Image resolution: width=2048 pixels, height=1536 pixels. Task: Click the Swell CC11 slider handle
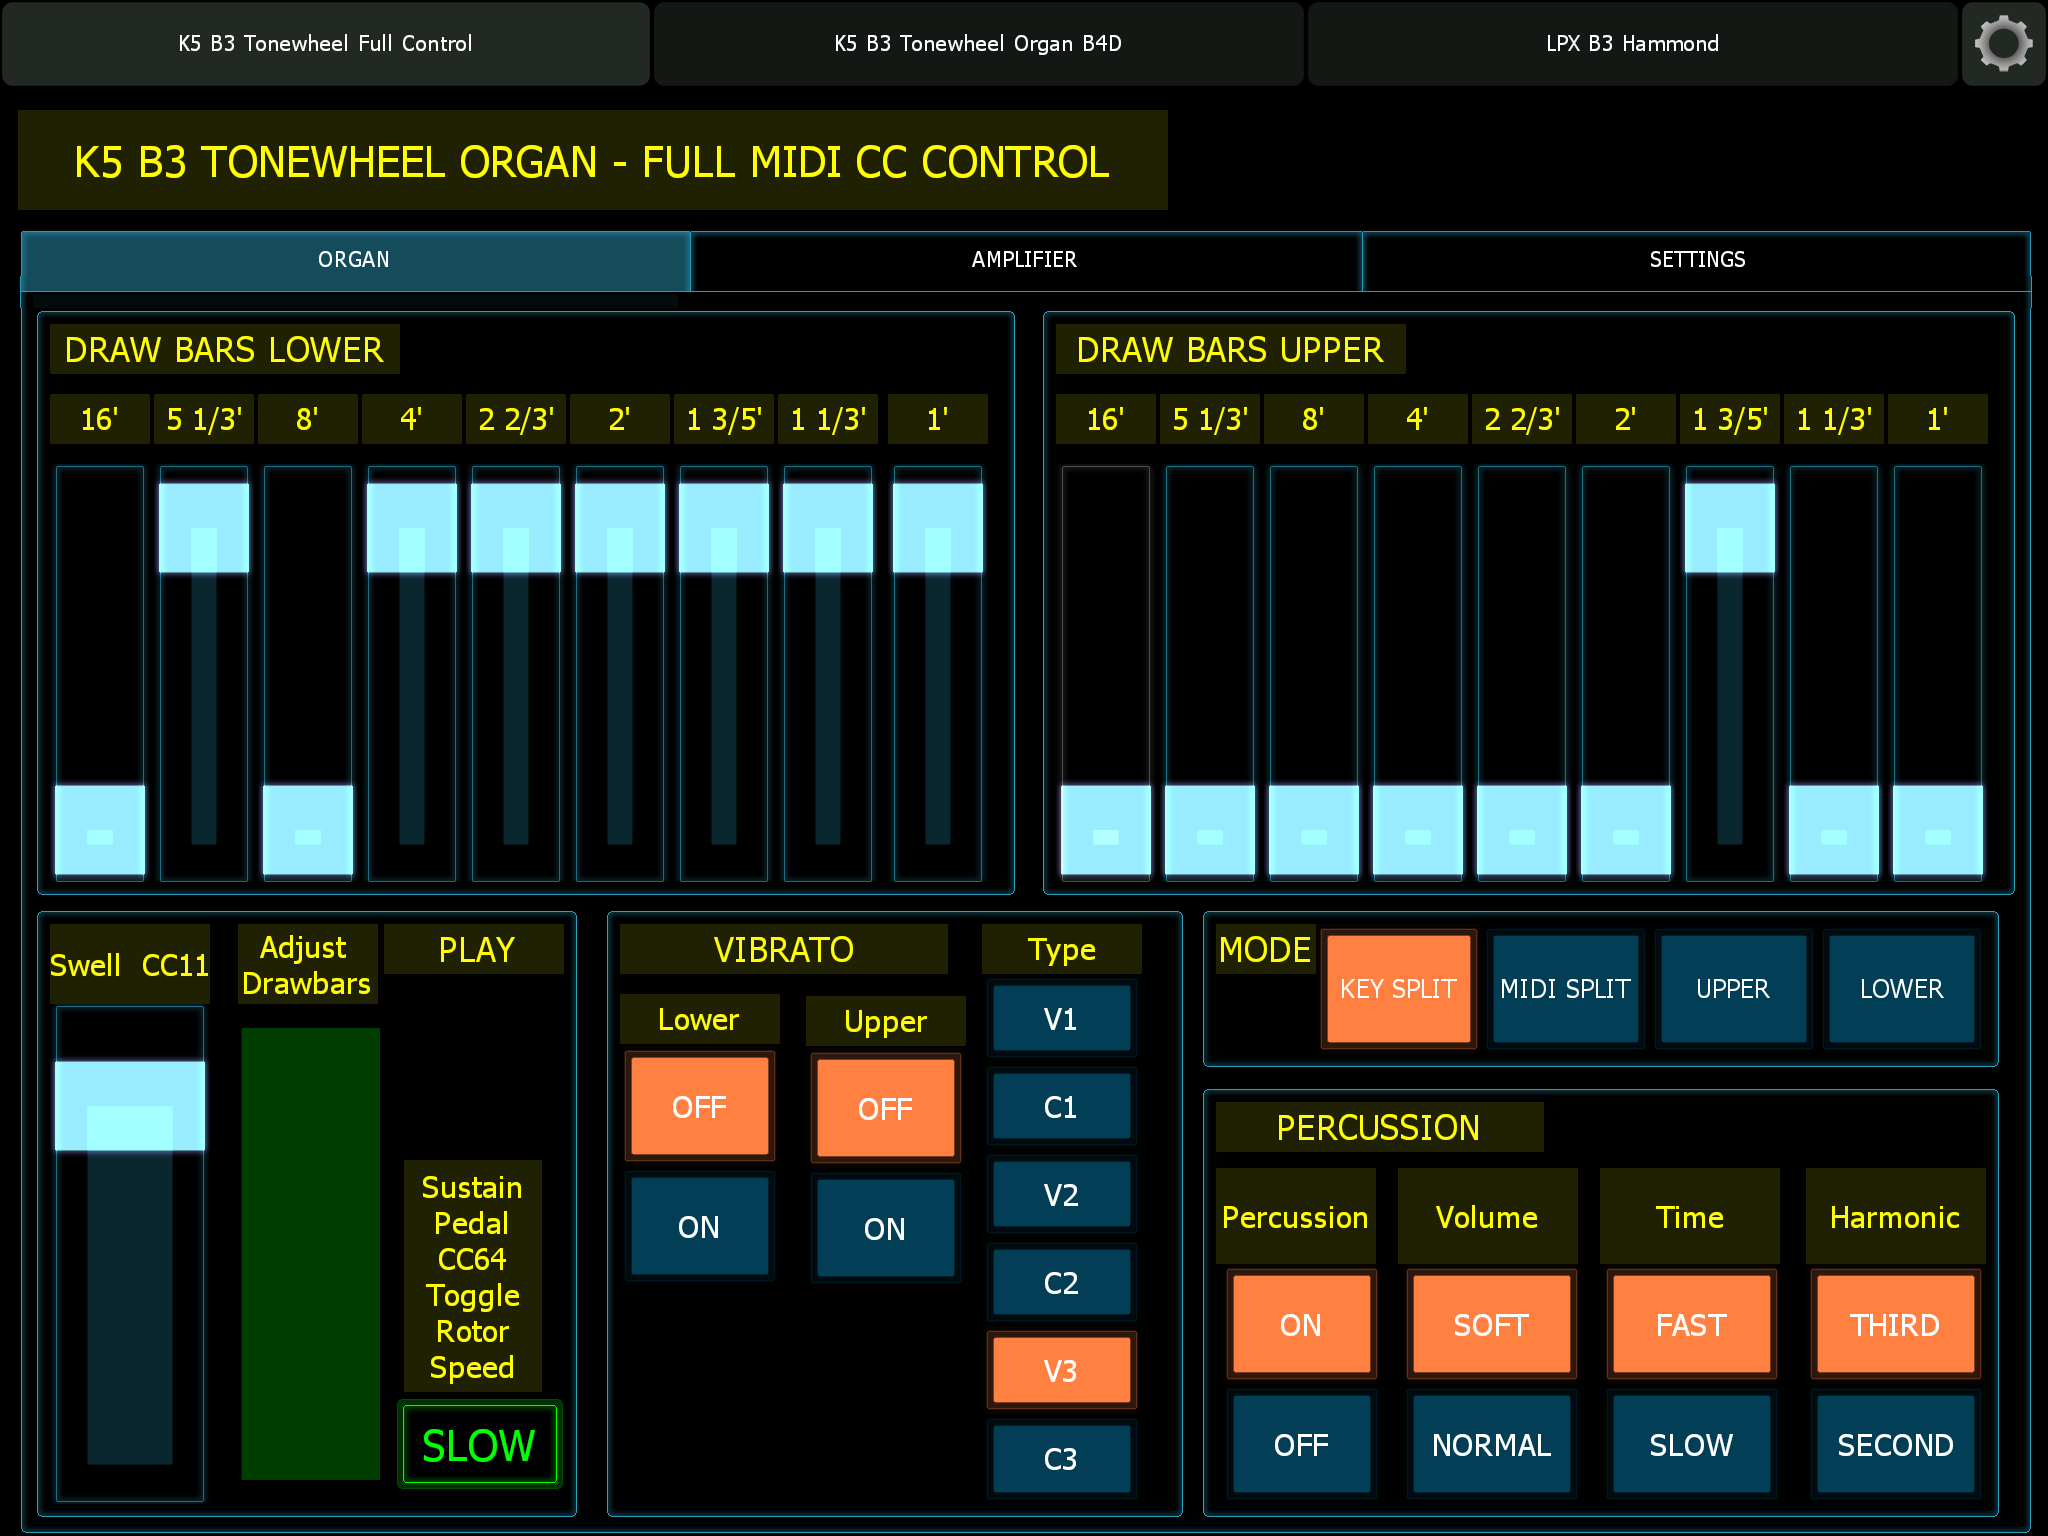pos(130,1106)
